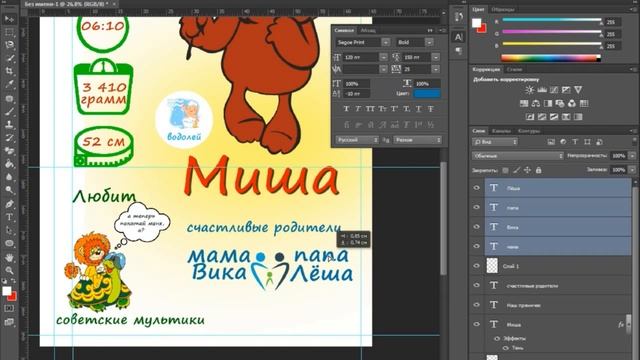Screen dimensions: 640x360
Task: Open the layer blend mode dropdown
Action: (518, 156)
